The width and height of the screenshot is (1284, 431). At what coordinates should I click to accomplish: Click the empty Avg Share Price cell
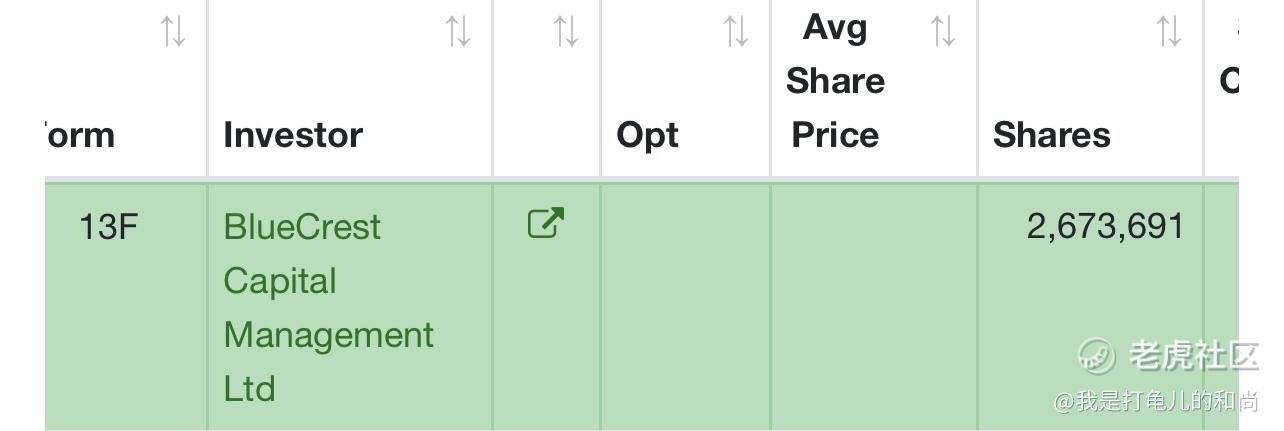[x=873, y=306]
